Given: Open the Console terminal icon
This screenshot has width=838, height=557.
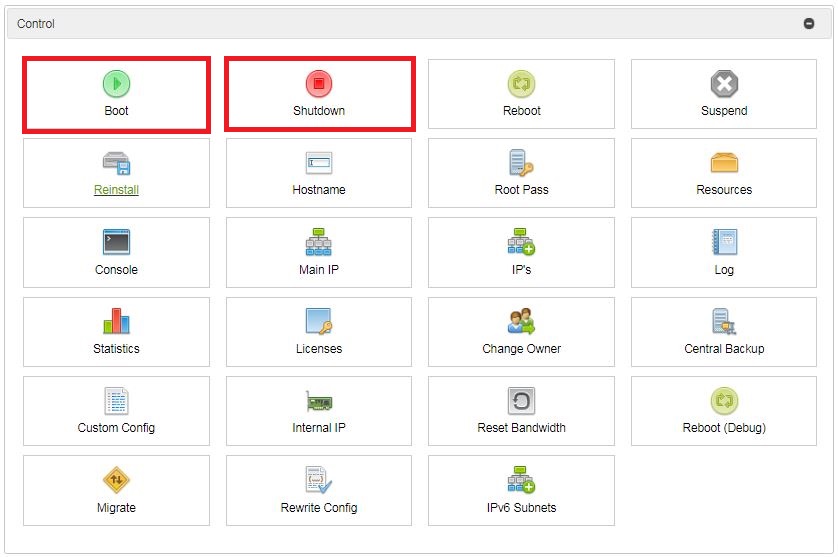Looking at the screenshot, I should (116, 242).
